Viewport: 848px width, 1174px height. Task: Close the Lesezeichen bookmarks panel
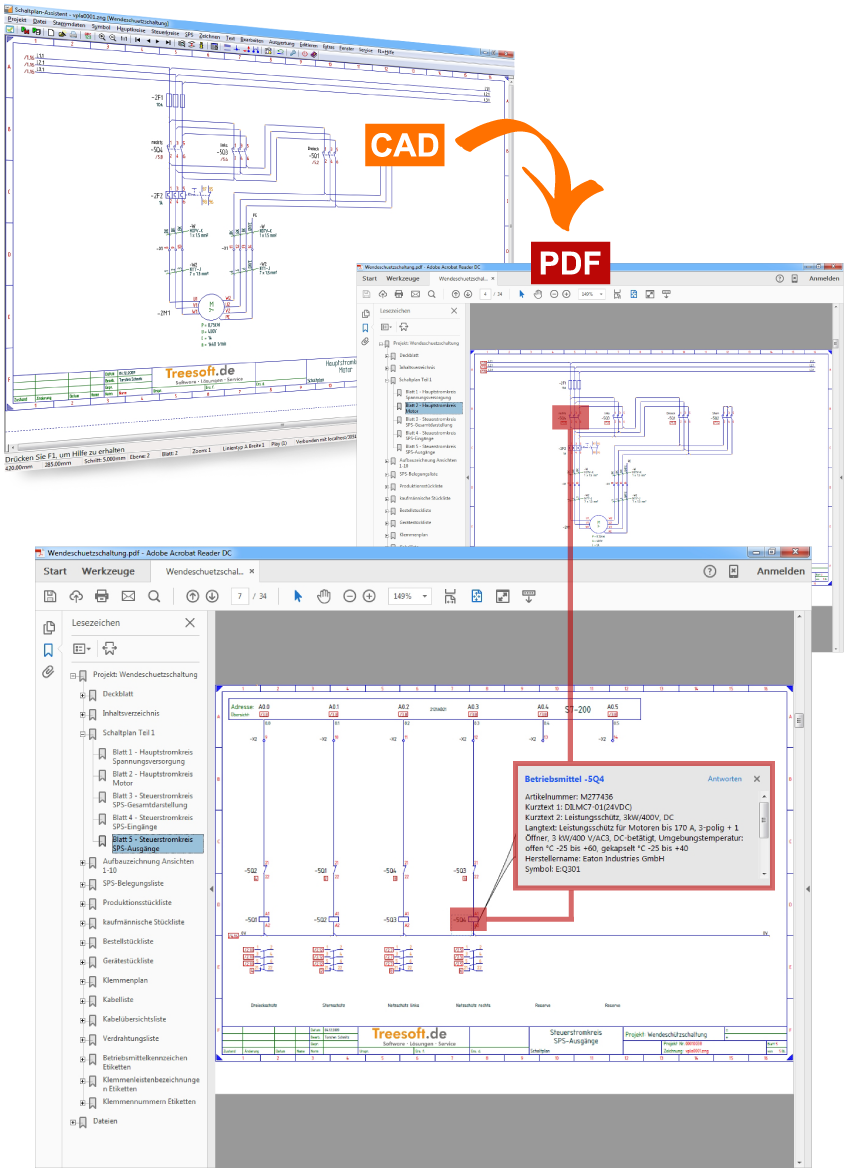[x=190, y=623]
